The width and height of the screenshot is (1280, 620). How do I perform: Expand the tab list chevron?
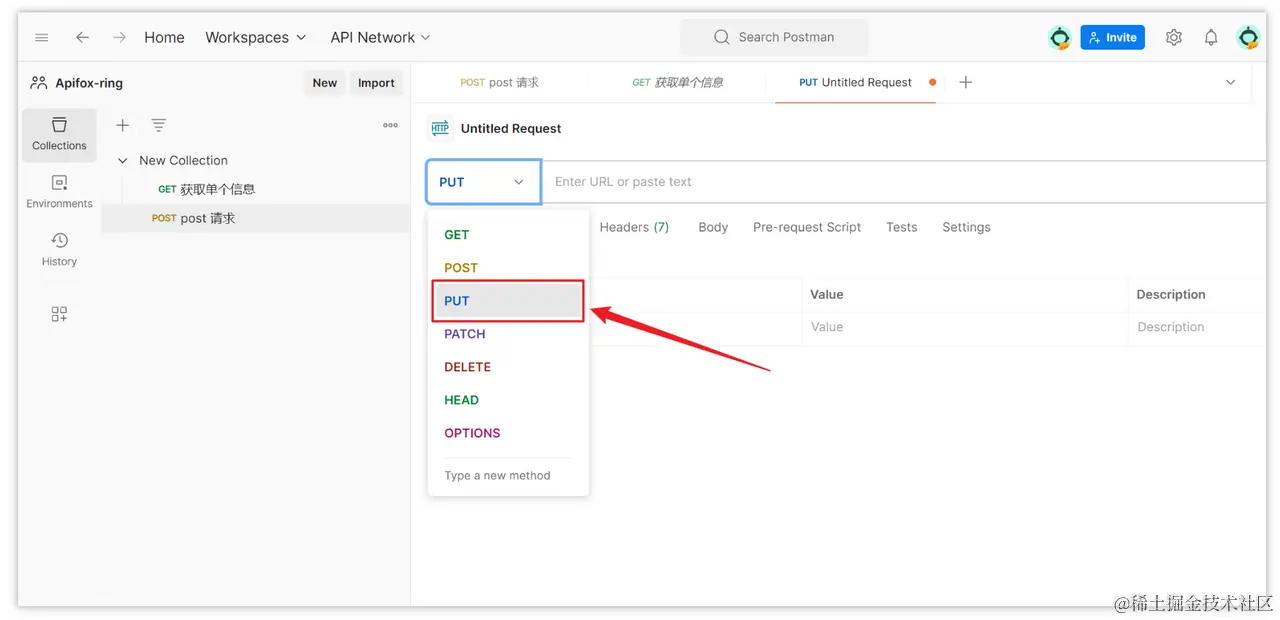(x=1231, y=82)
